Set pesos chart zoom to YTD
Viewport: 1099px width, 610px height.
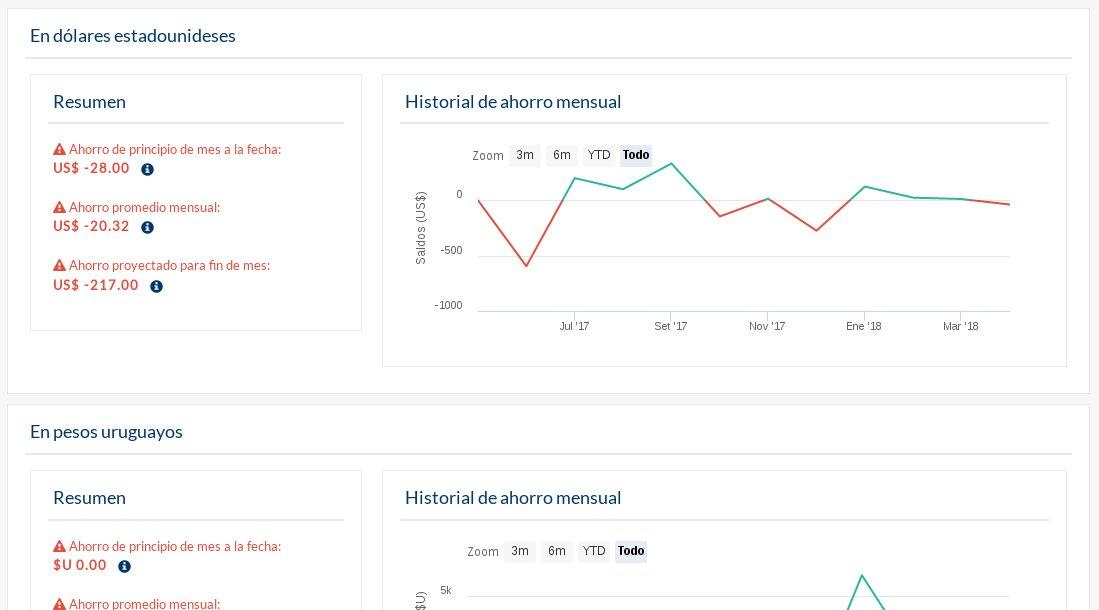pyautogui.click(x=594, y=551)
